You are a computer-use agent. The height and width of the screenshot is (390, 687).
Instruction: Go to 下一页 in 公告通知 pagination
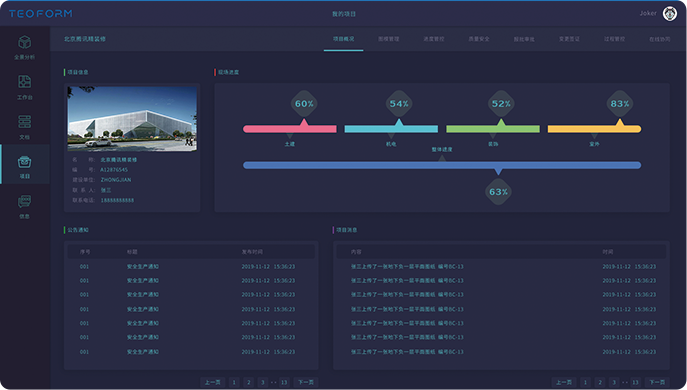click(306, 382)
